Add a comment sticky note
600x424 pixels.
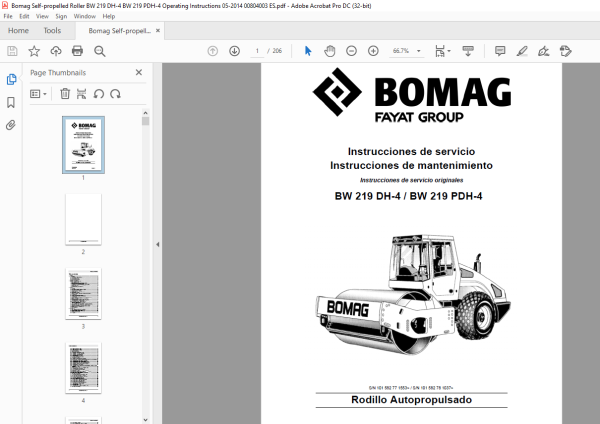click(x=500, y=51)
